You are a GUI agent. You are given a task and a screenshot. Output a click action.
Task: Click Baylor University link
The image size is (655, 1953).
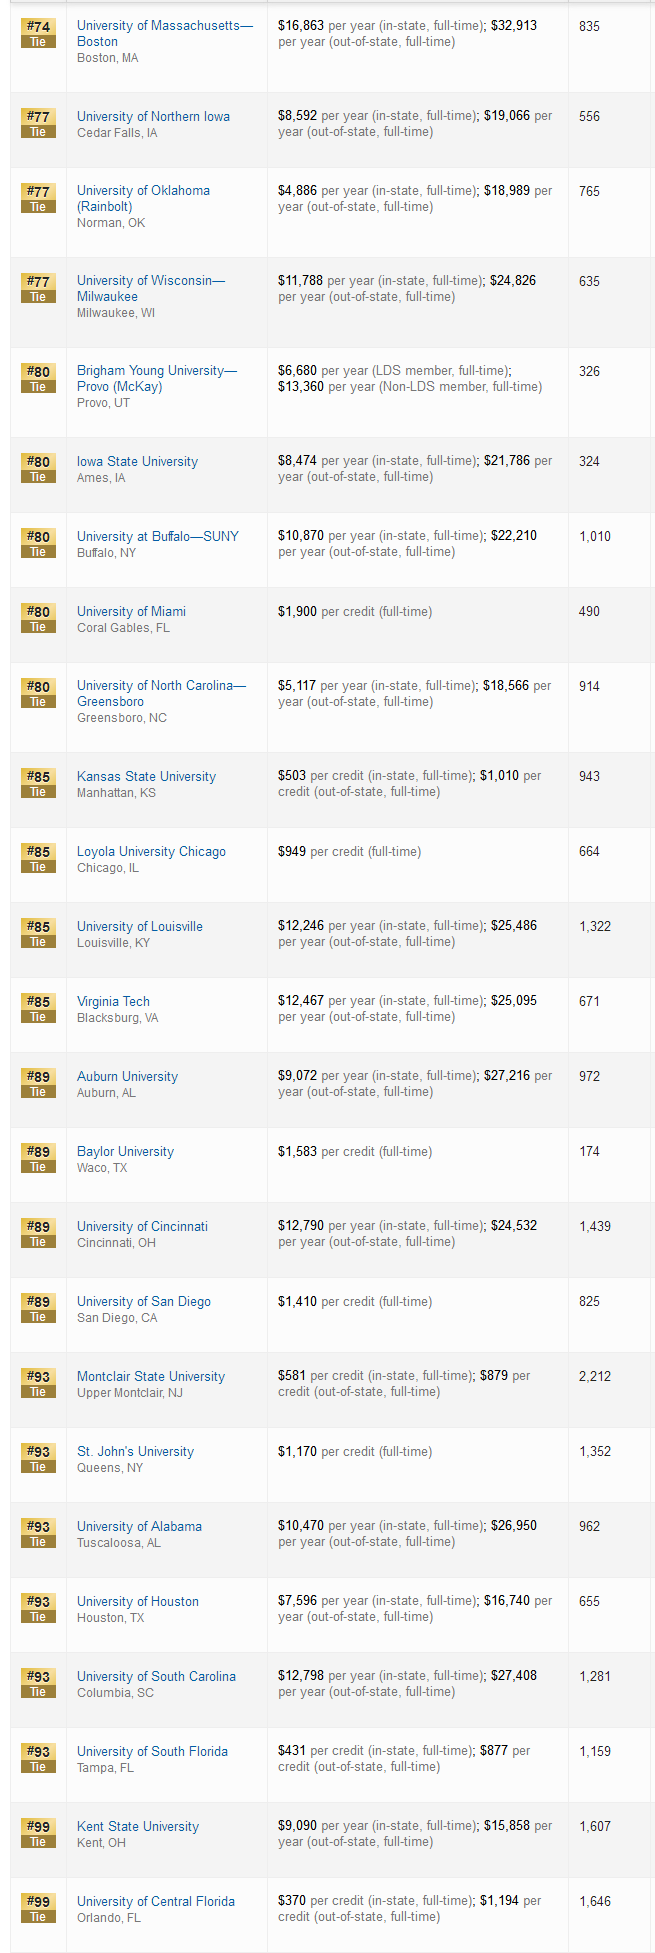(125, 1152)
